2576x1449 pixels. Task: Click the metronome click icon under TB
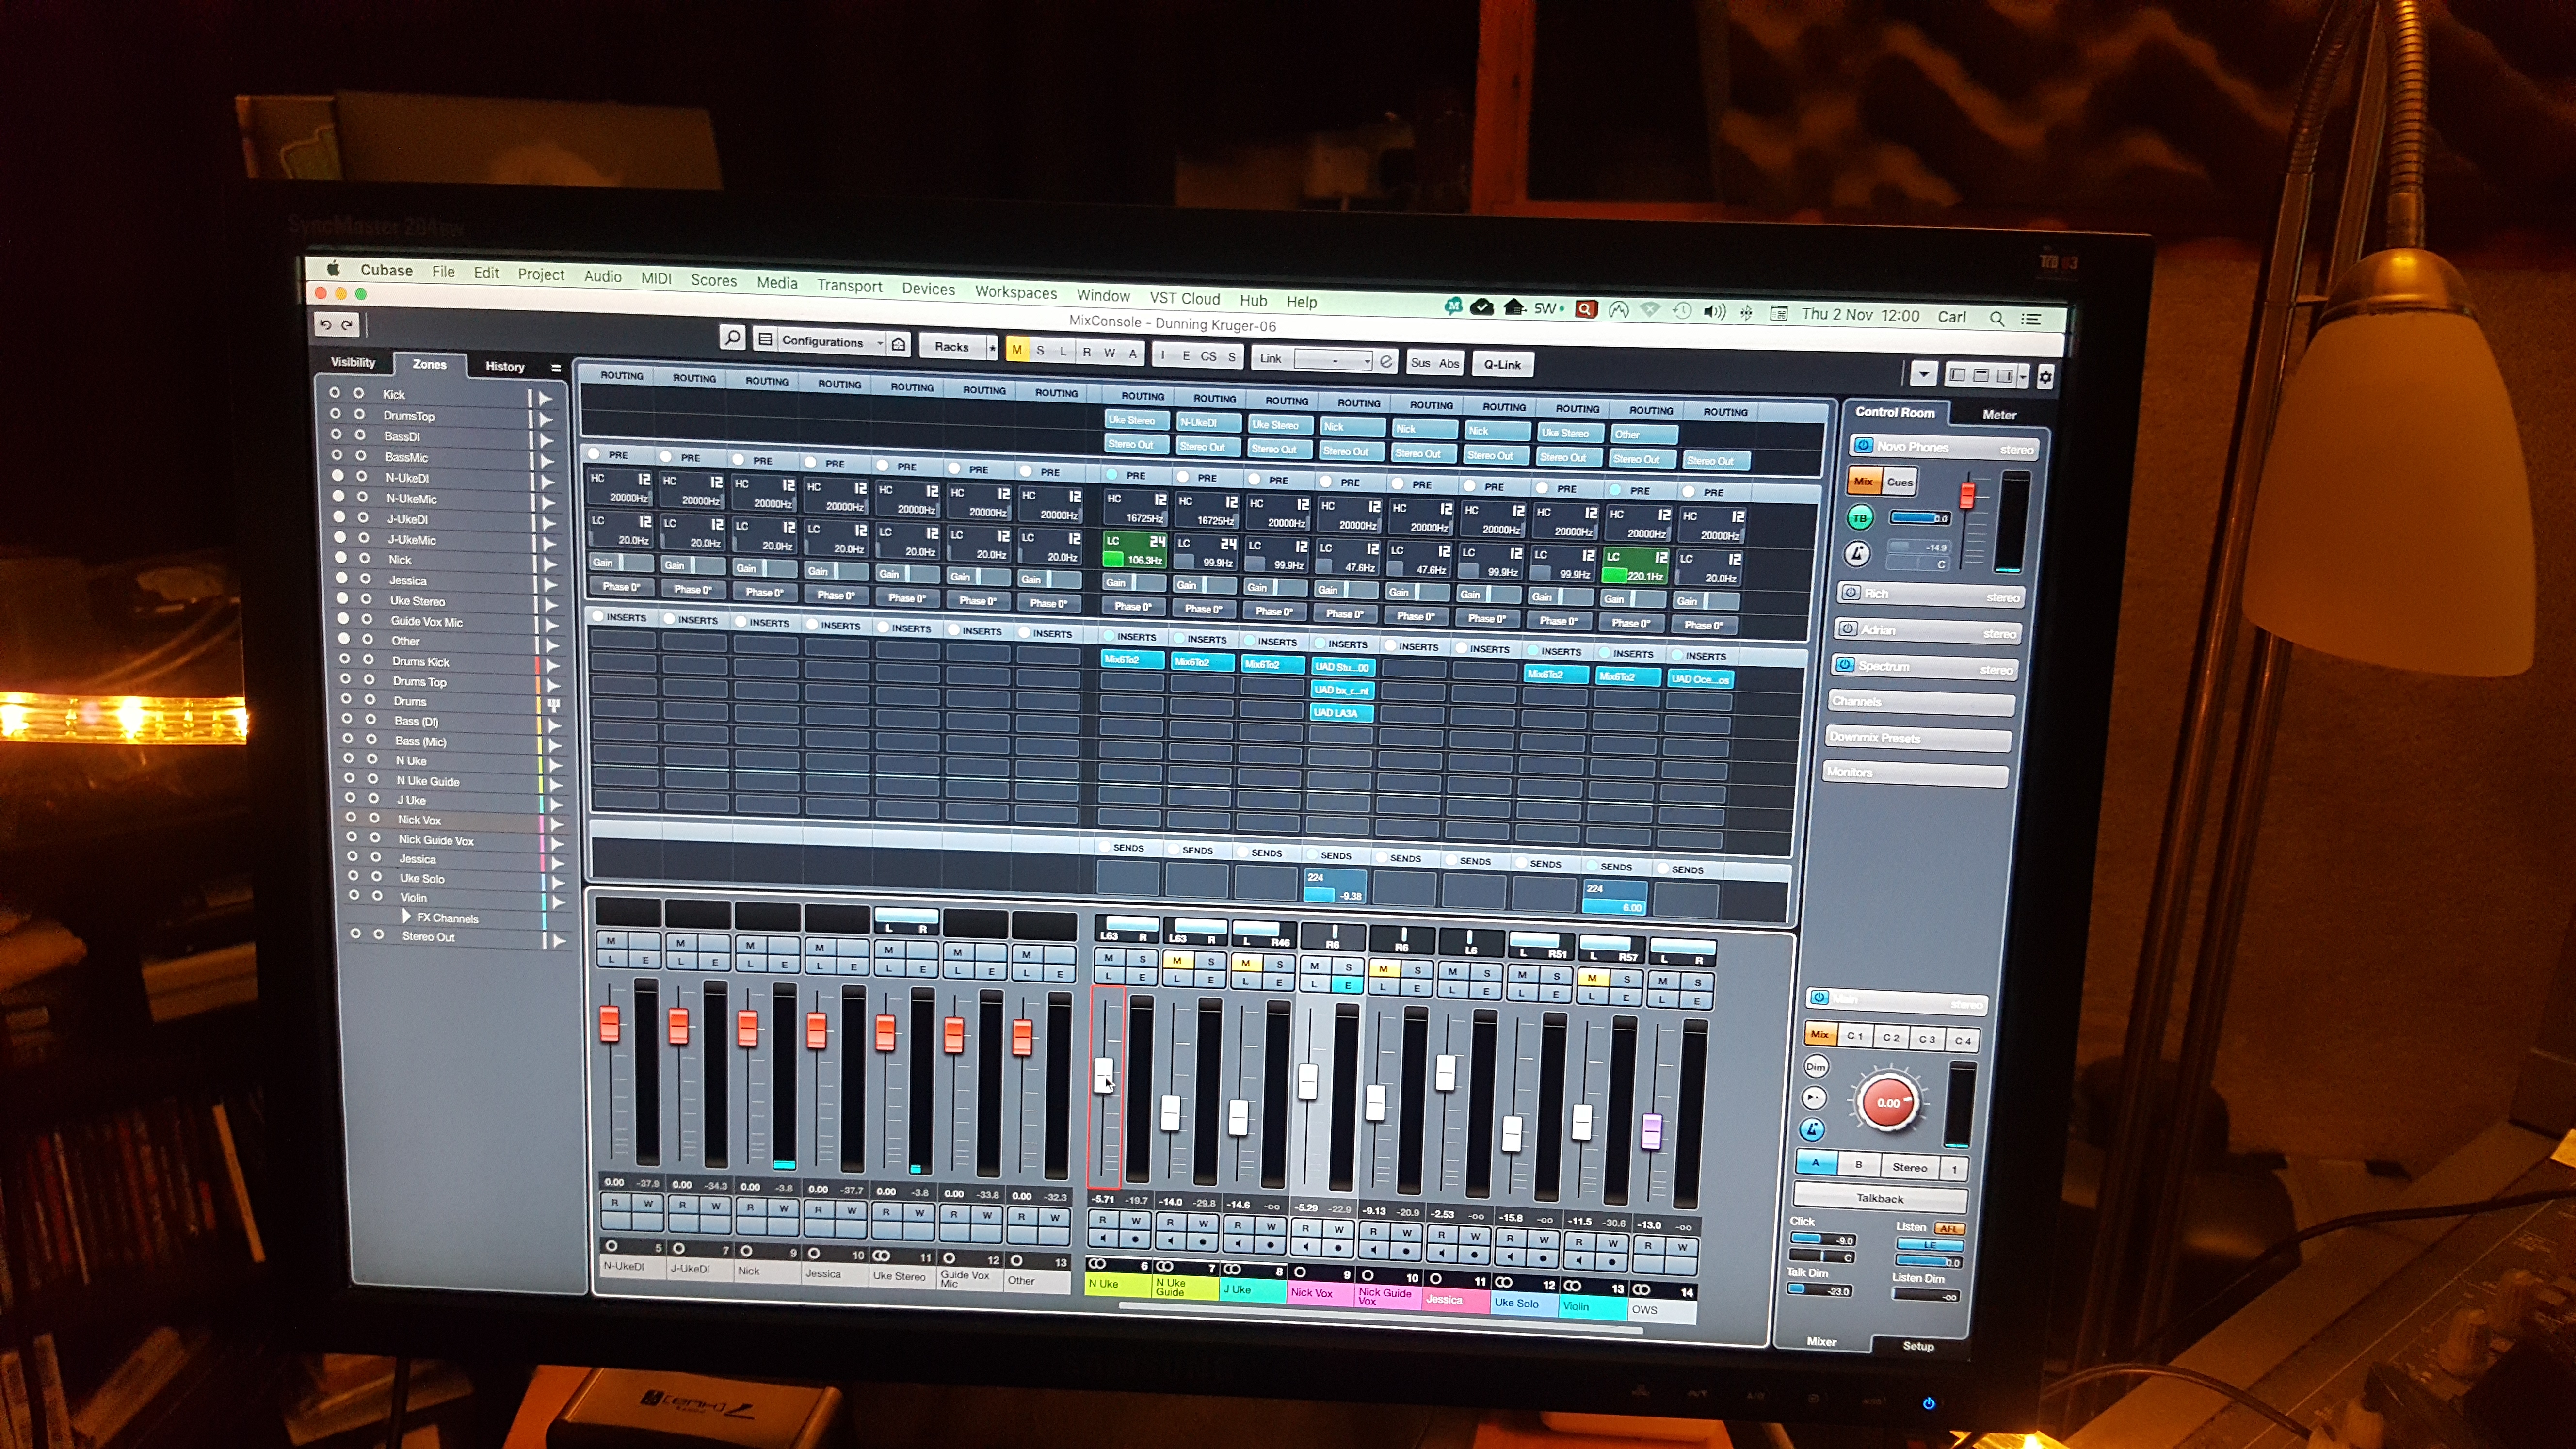point(1856,553)
